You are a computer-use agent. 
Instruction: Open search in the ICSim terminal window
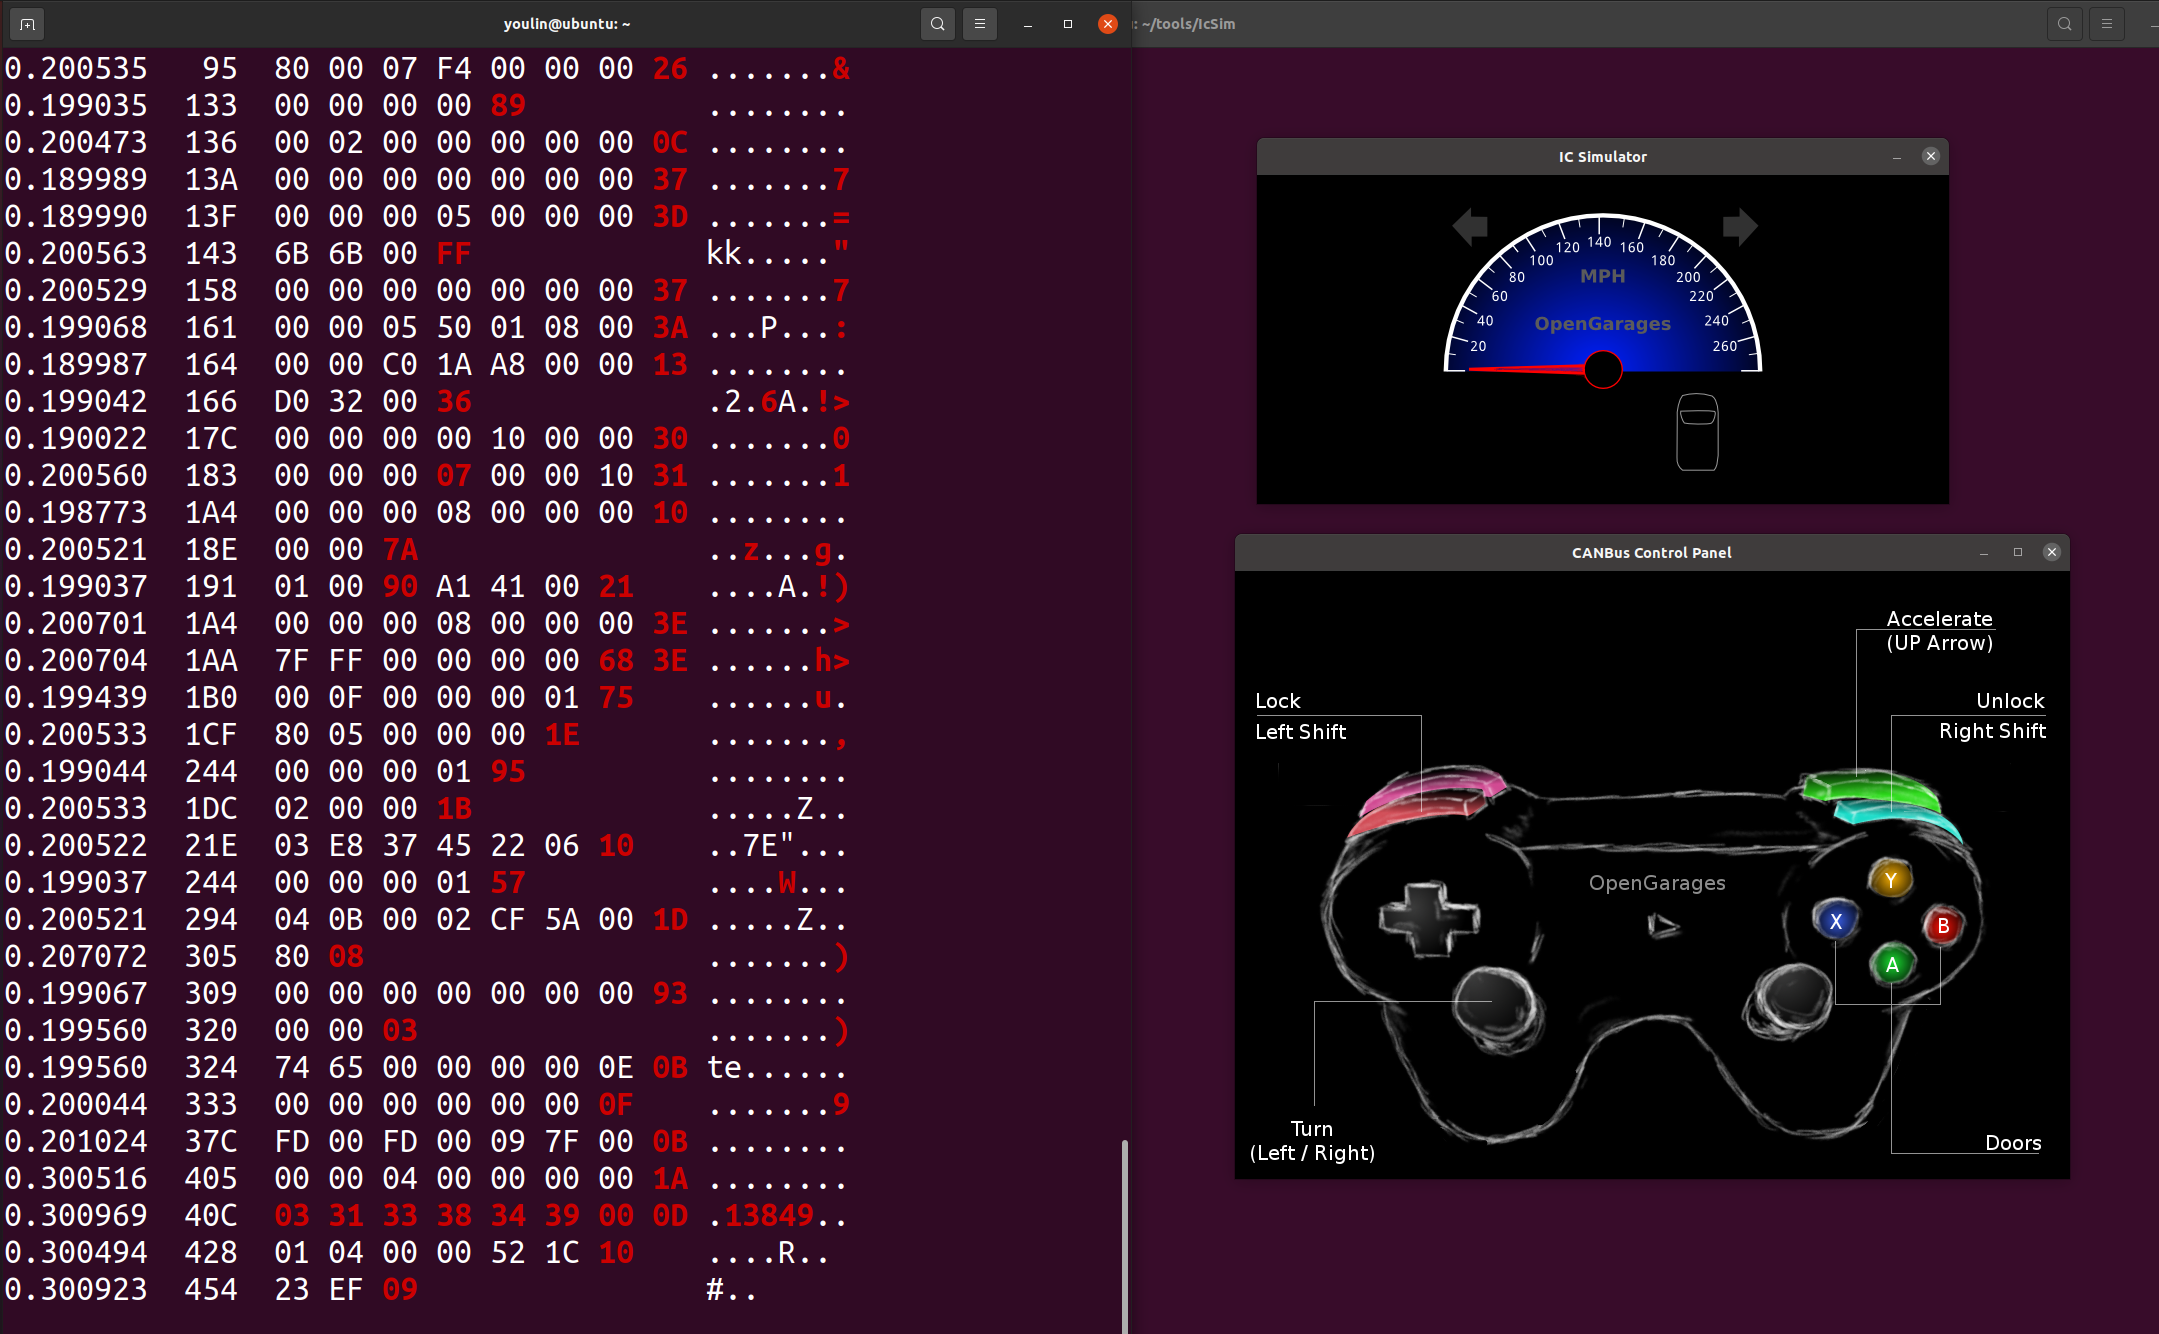coord(2065,24)
